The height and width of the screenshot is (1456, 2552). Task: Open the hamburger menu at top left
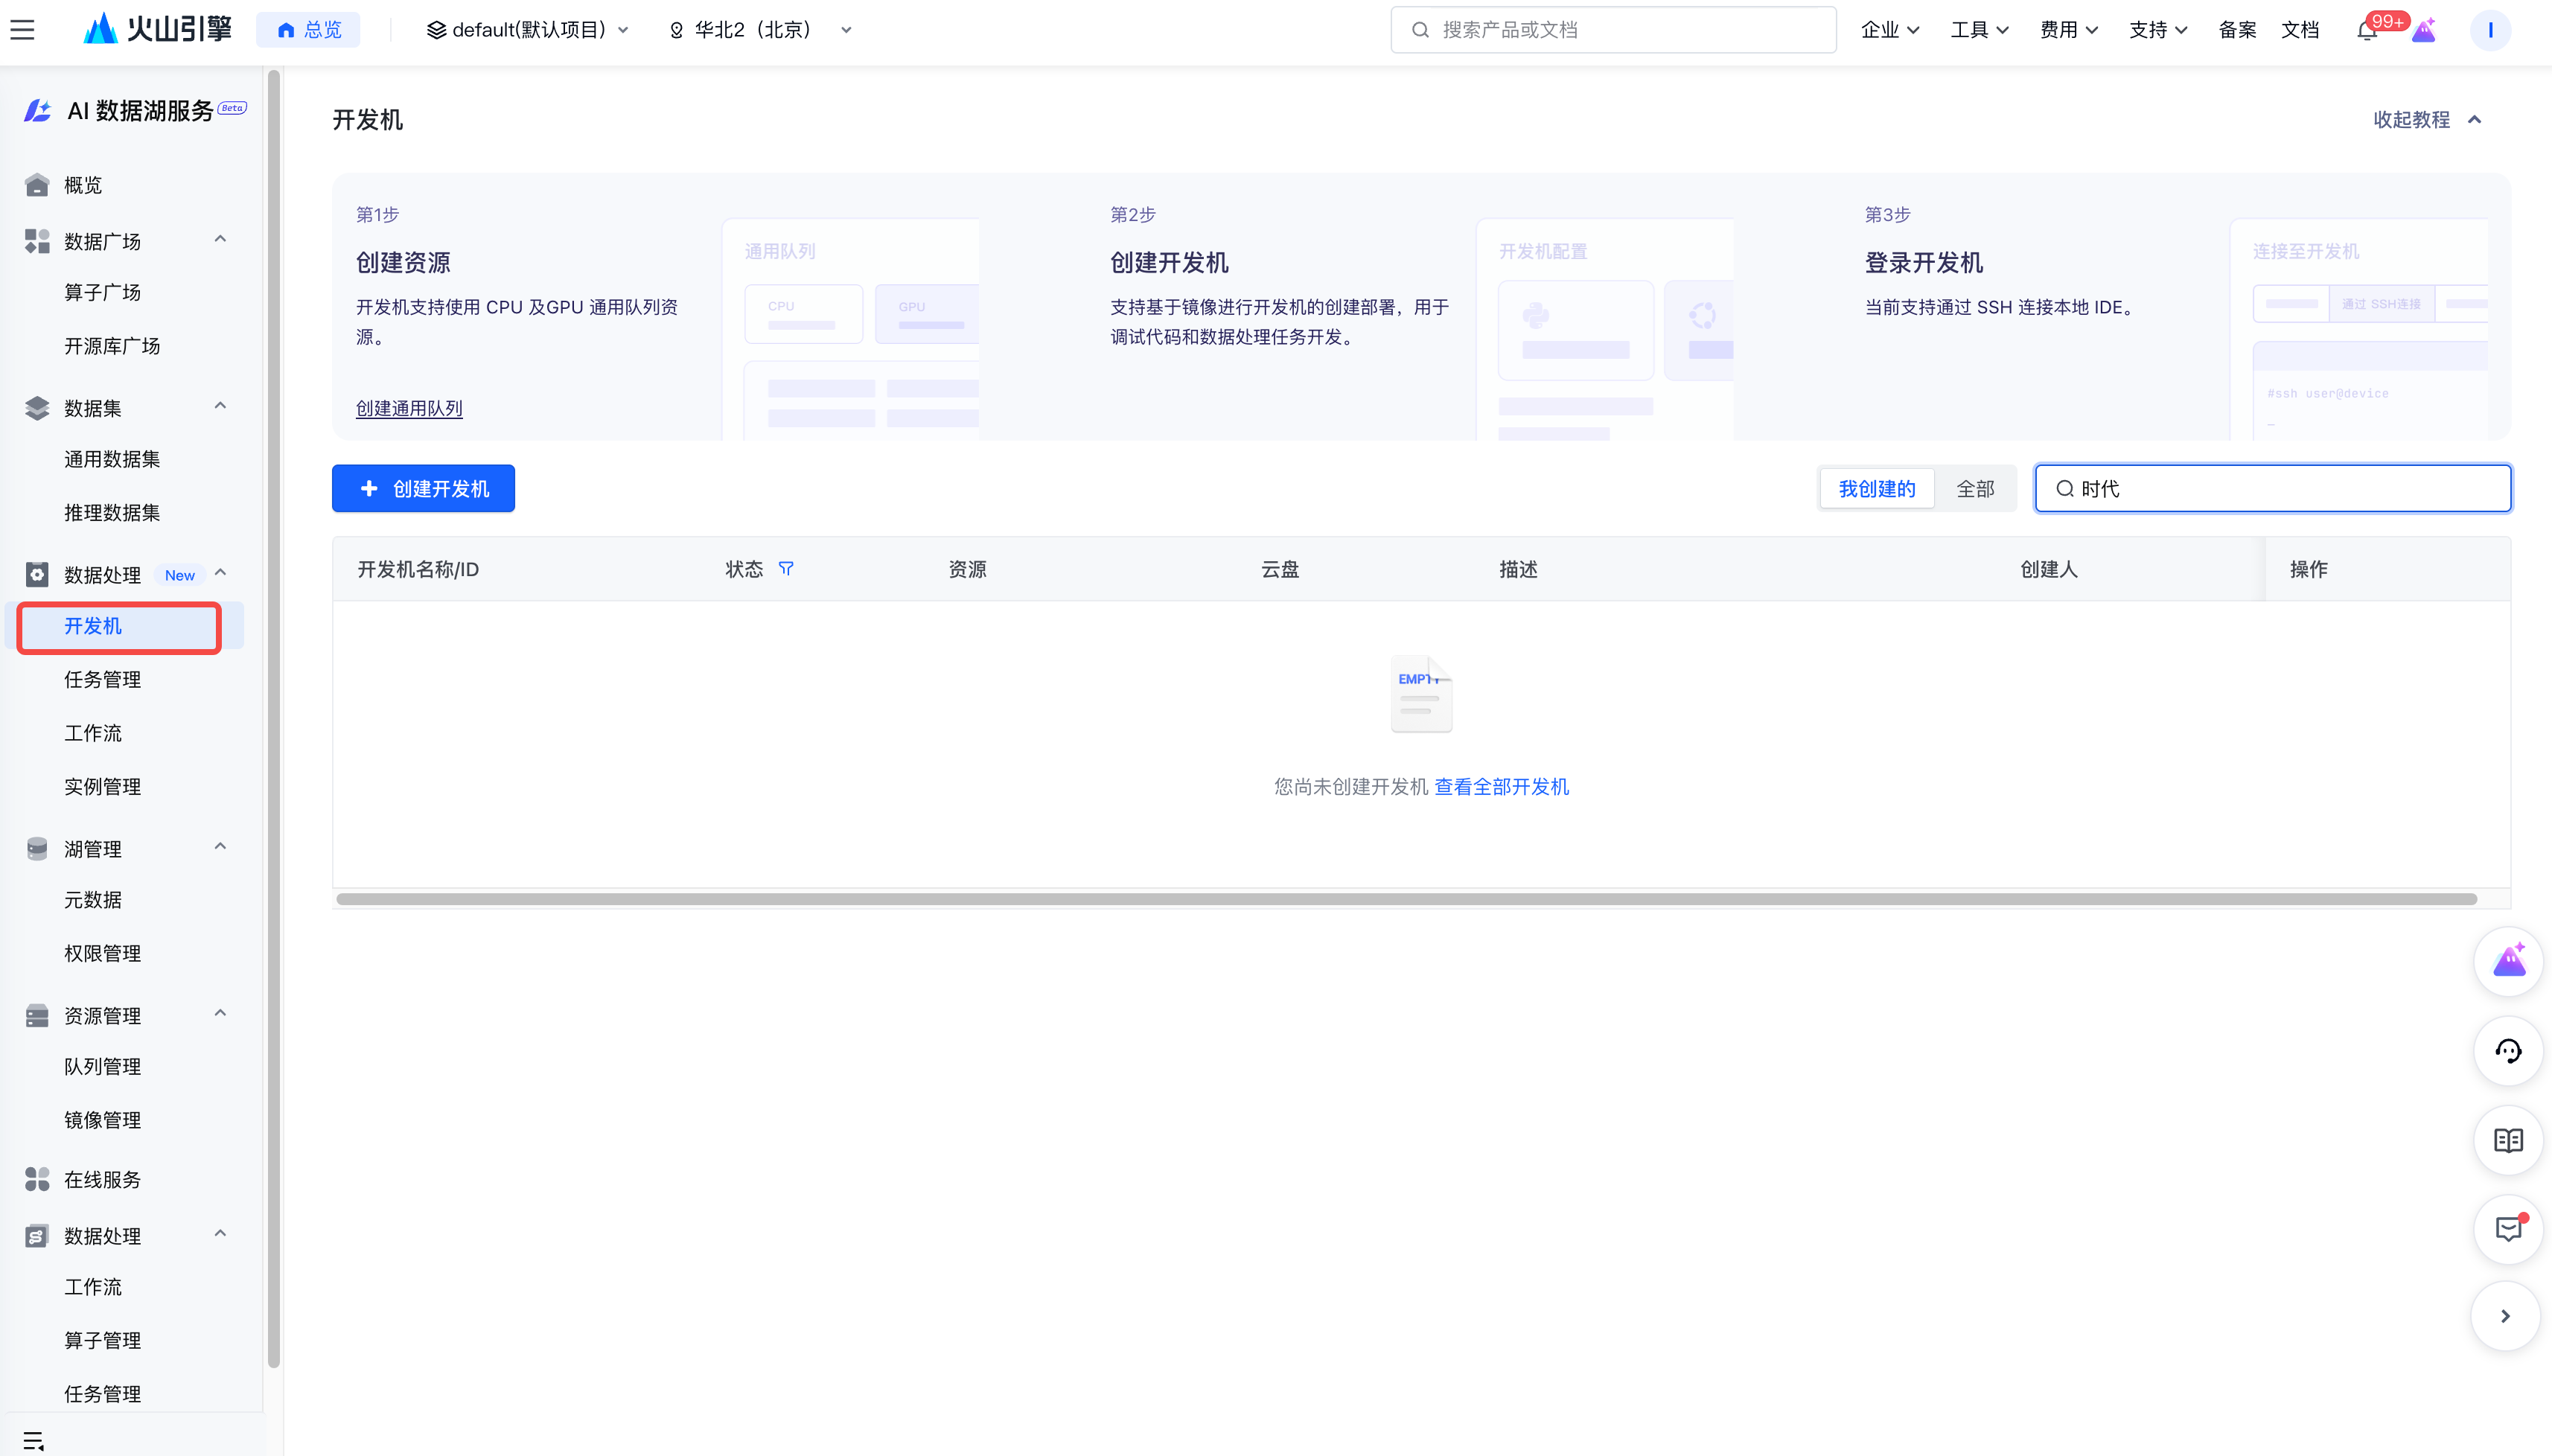[x=23, y=30]
